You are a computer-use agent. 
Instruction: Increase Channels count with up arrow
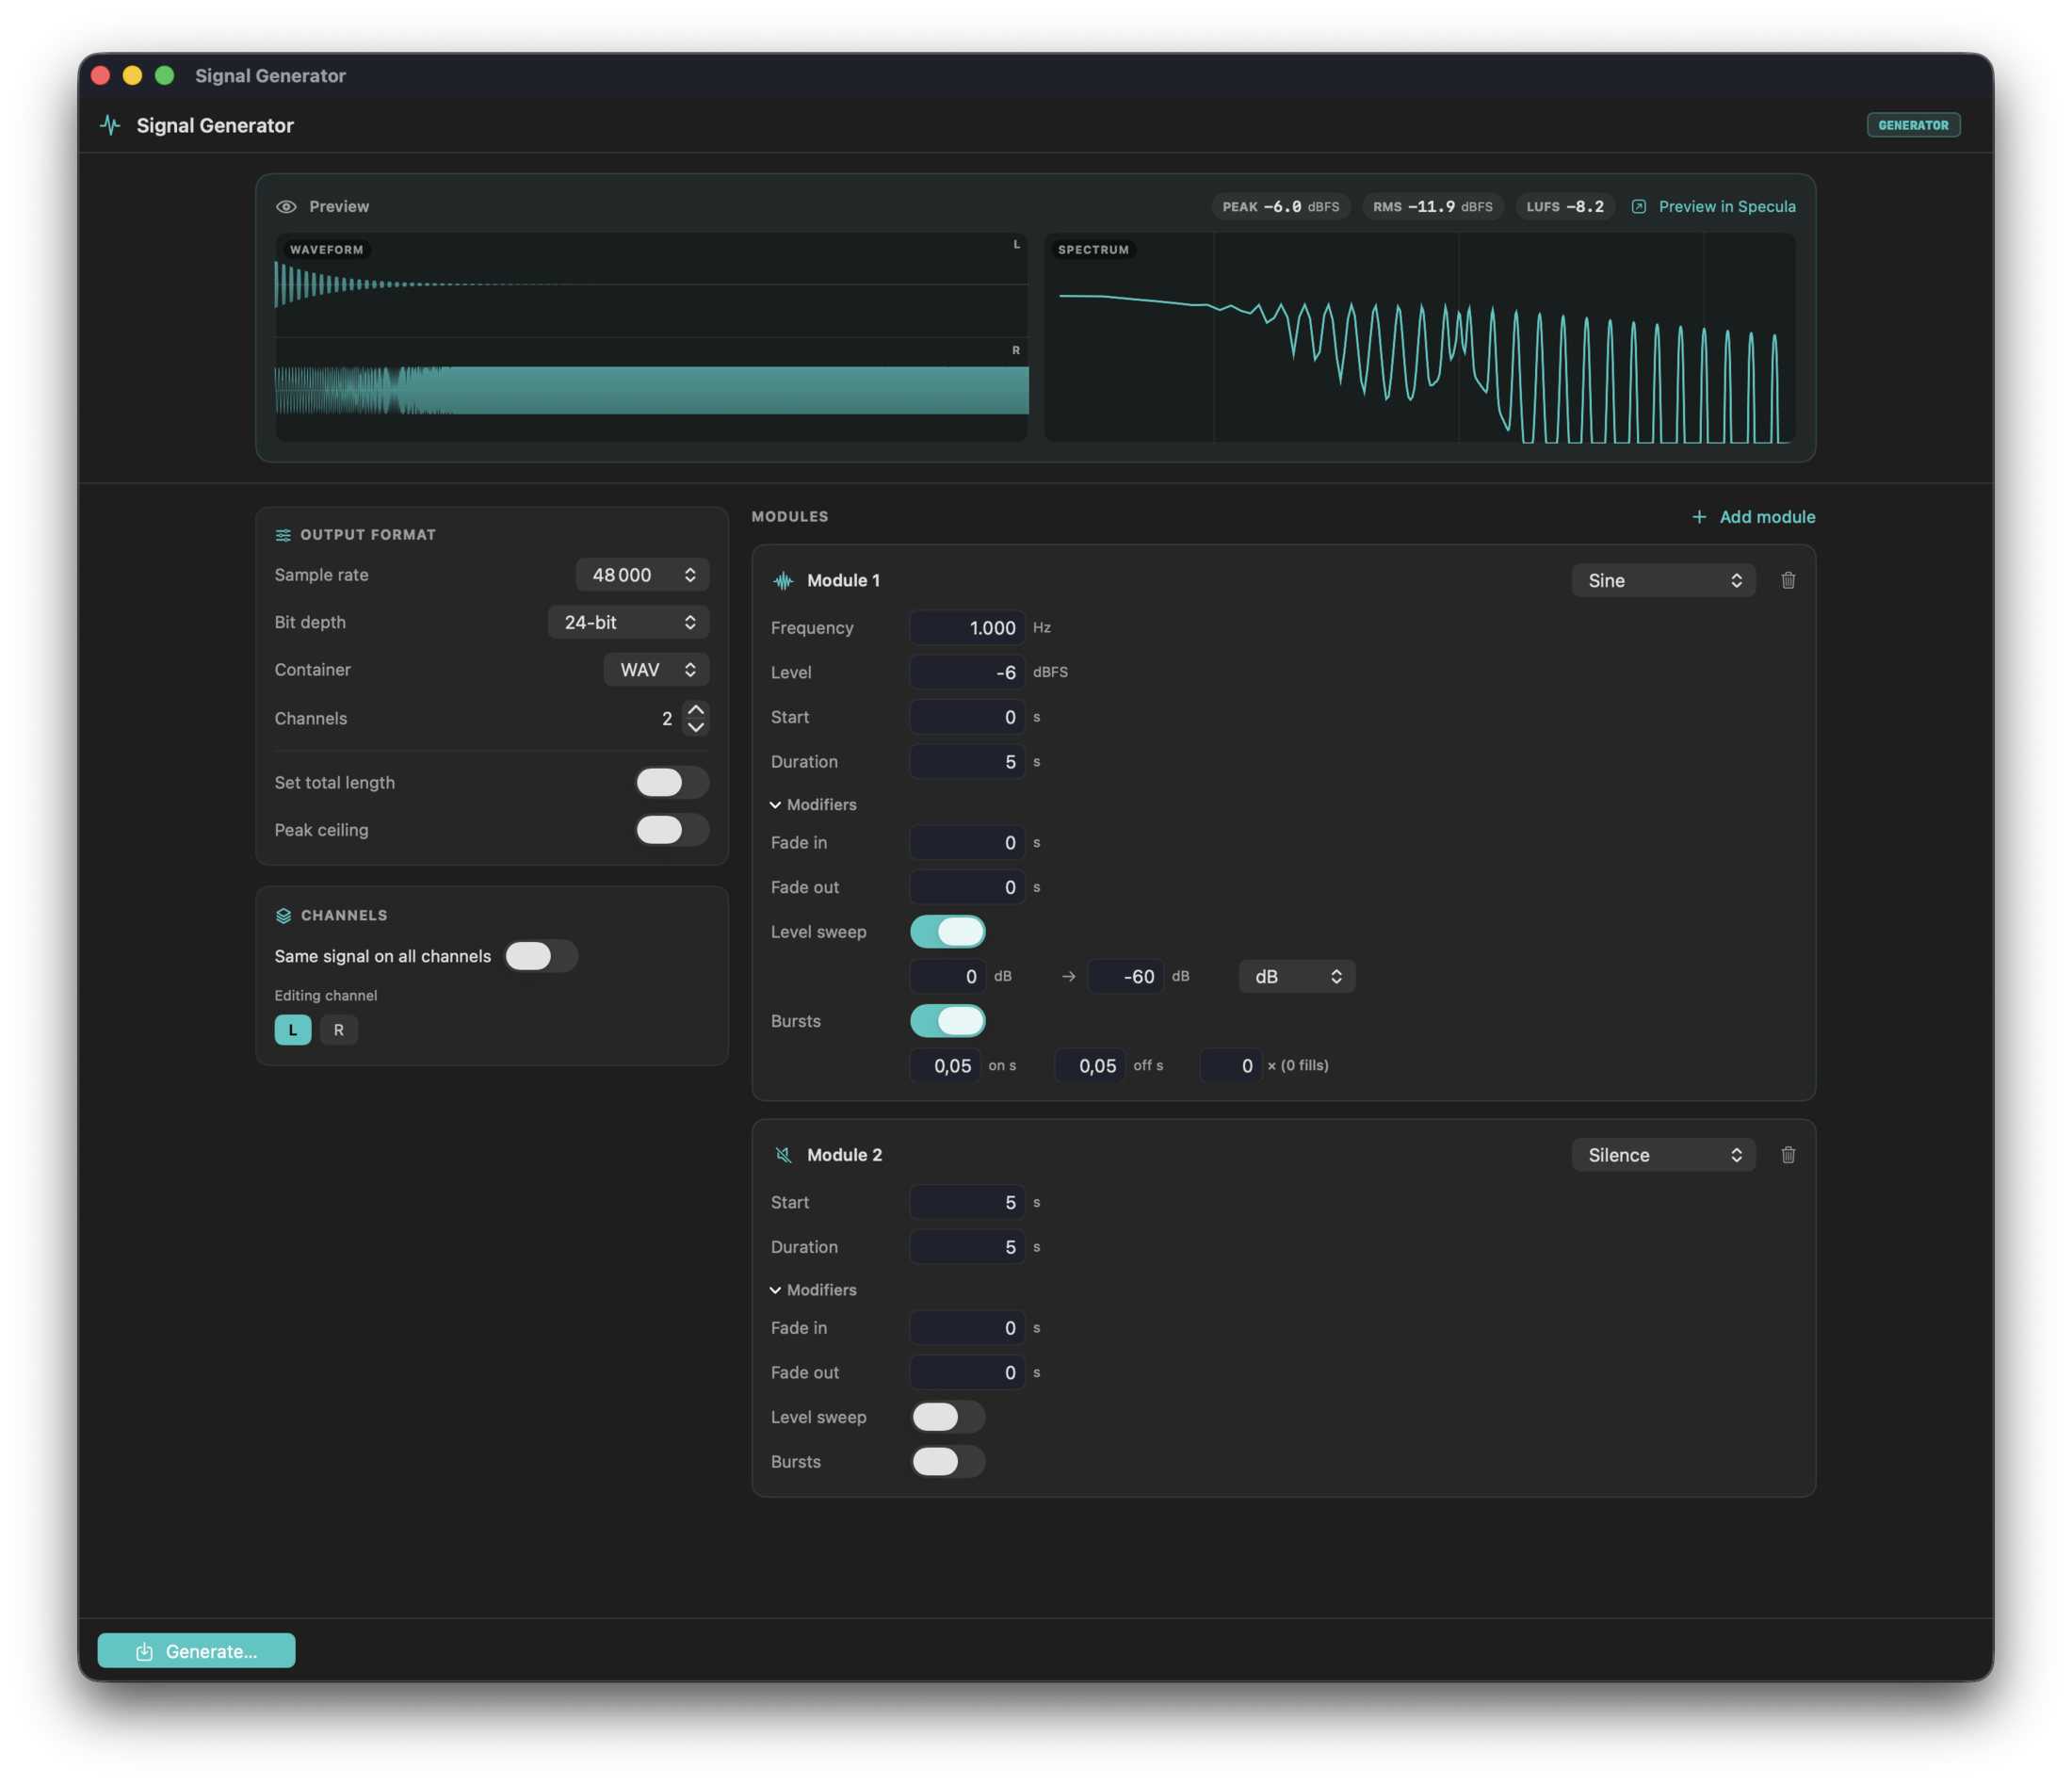(696, 709)
